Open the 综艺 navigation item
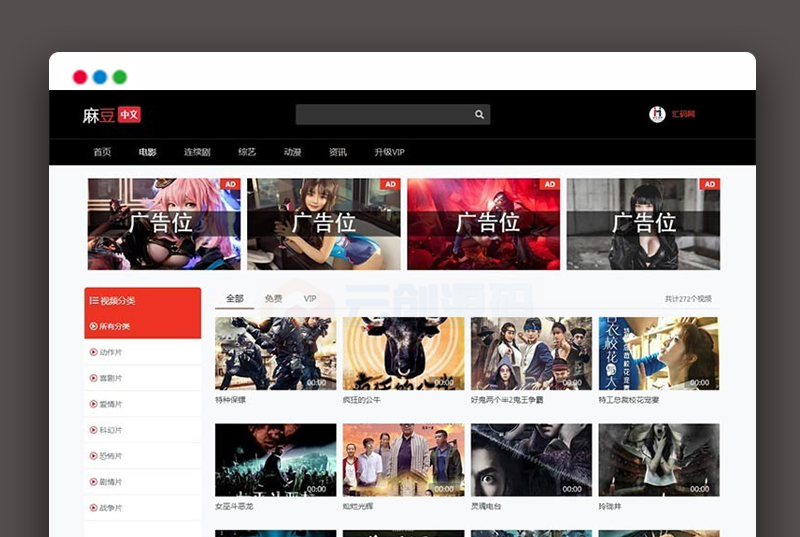800x537 pixels. (247, 152)
